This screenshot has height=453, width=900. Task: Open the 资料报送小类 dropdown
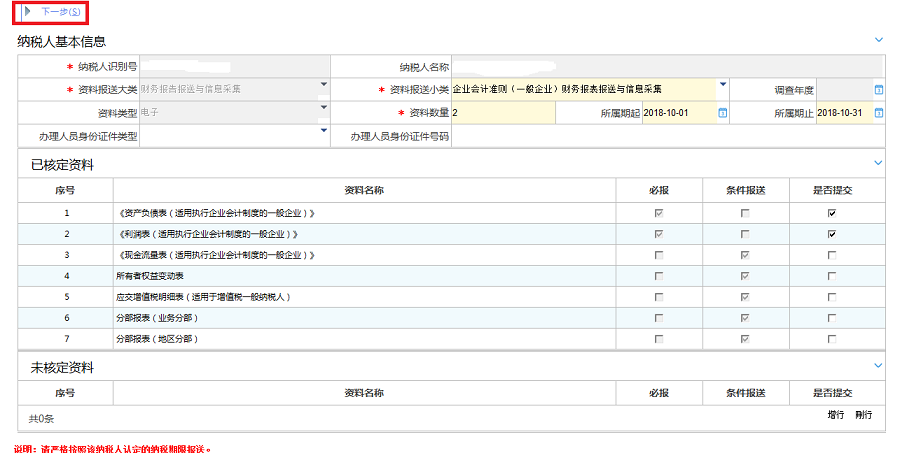coord(722,84)
